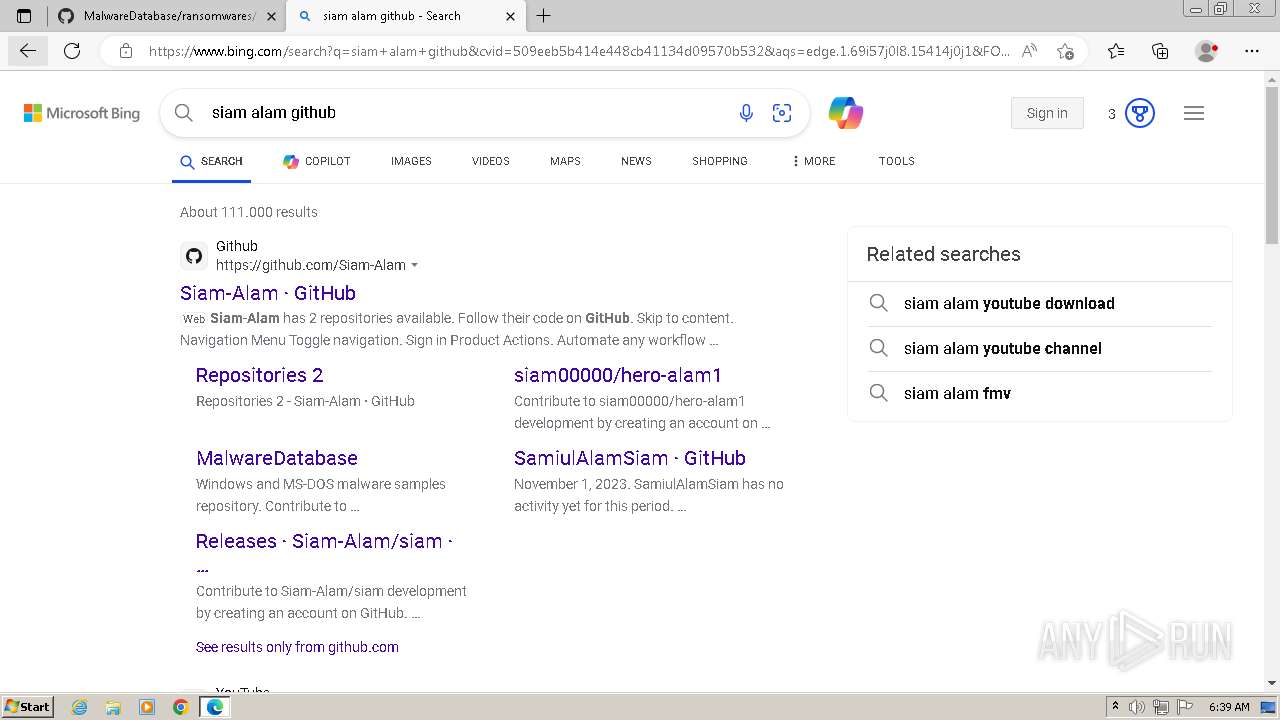Open the MalwareDatabase sublink

[277, 458]
